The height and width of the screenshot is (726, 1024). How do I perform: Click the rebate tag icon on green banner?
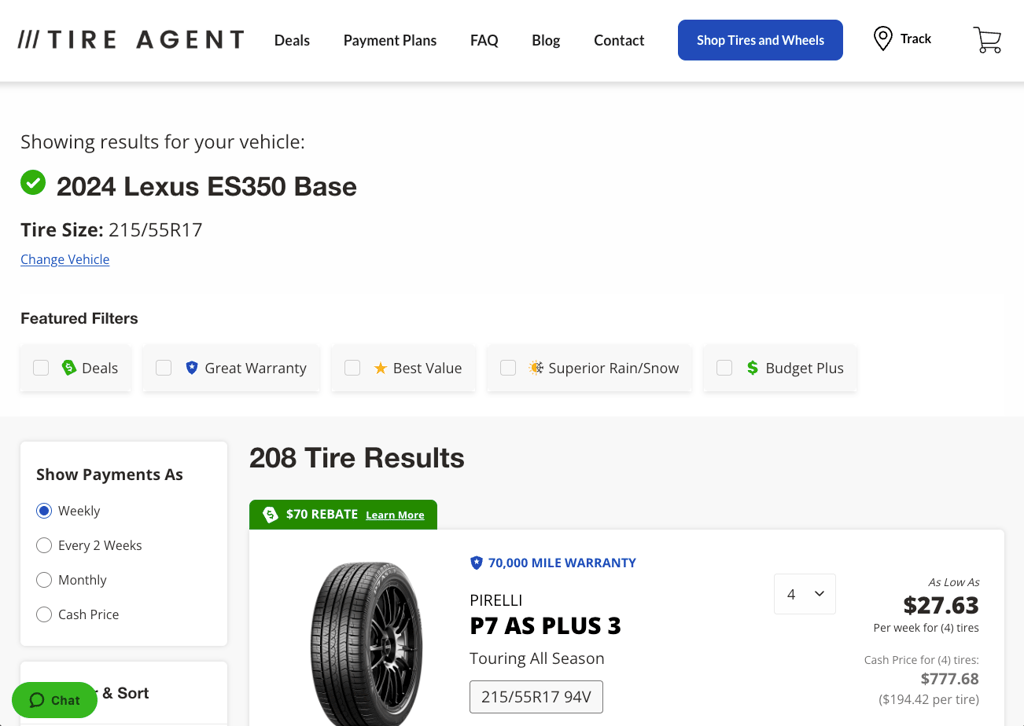[270, 514]
